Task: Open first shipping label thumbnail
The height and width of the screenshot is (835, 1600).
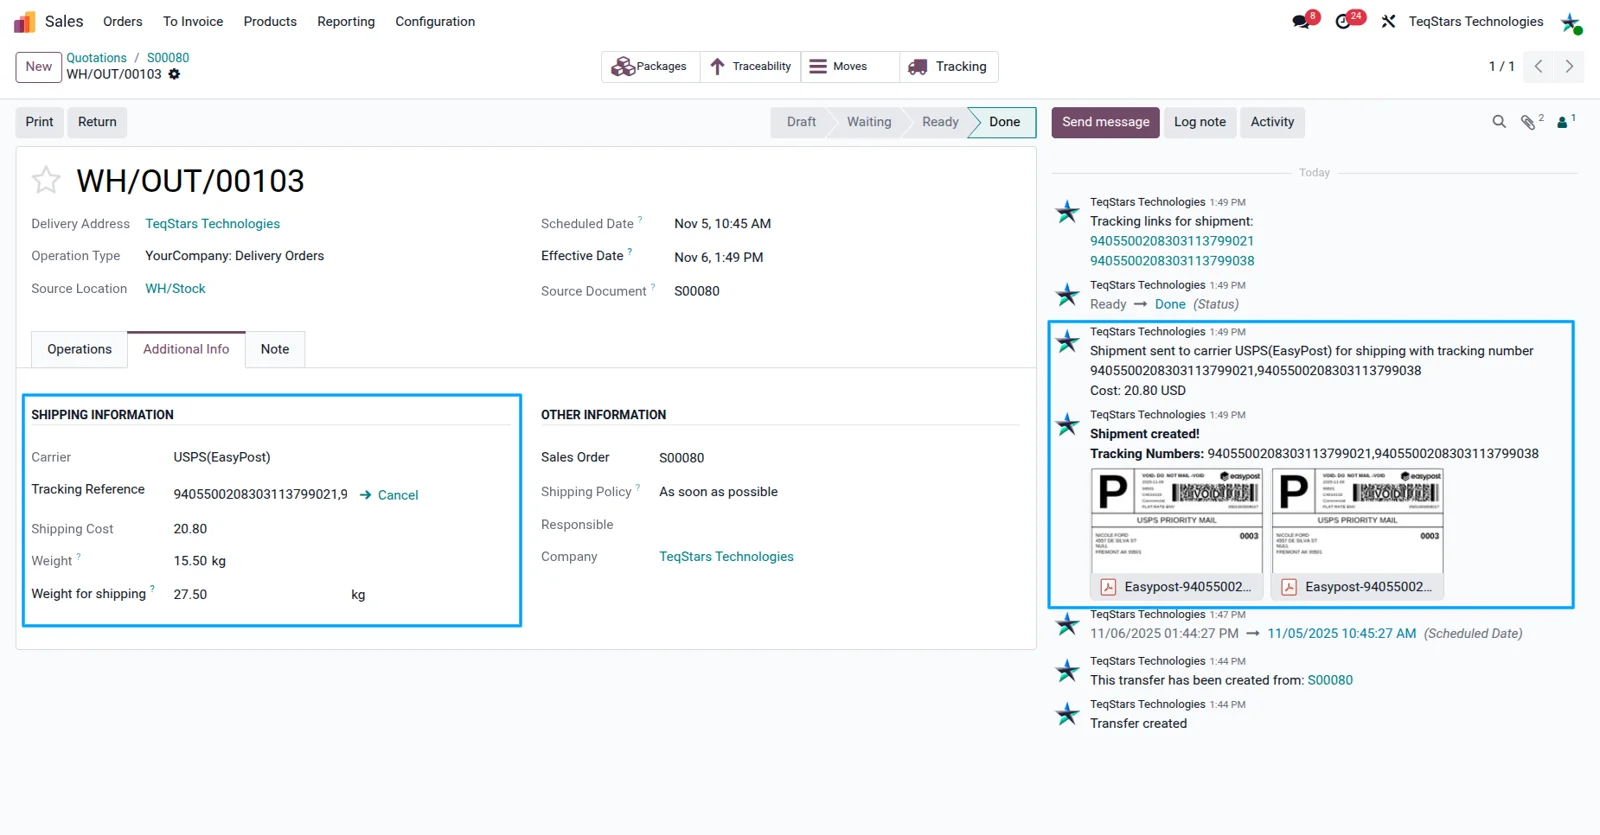Action: coord(1177,519)
